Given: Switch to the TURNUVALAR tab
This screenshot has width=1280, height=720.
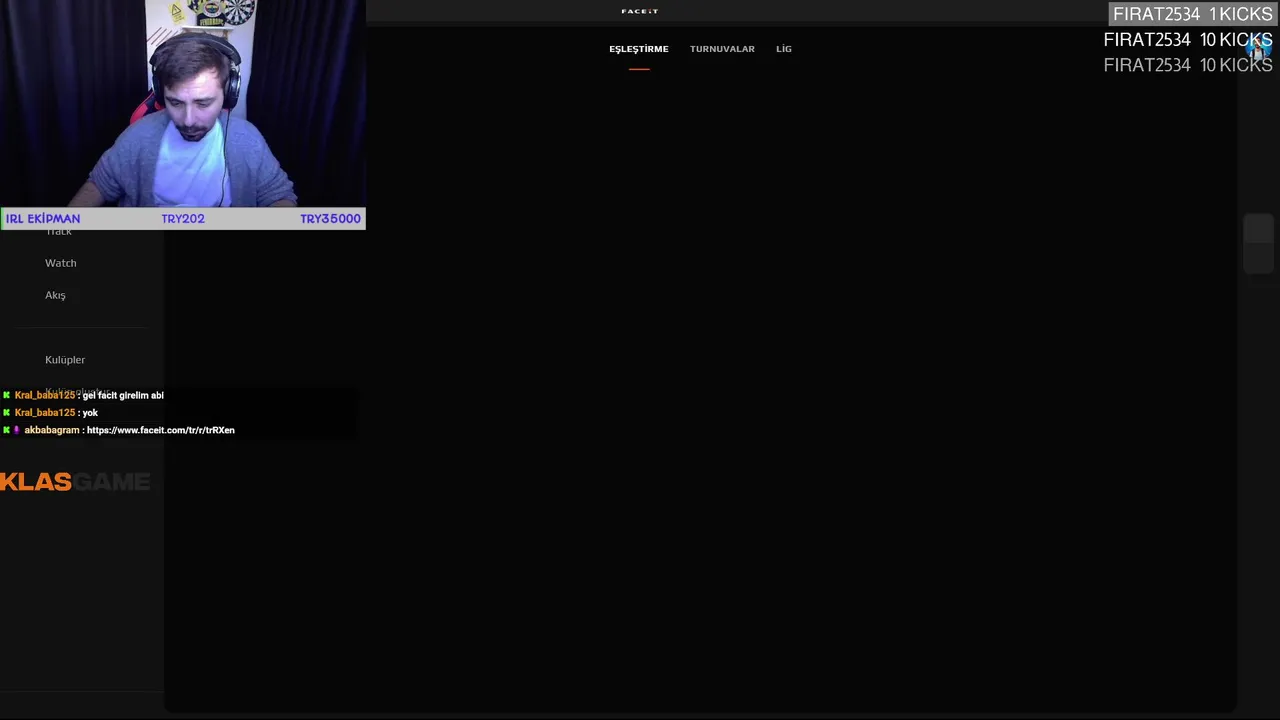Looking at the screenshot, I should point(722,49).
